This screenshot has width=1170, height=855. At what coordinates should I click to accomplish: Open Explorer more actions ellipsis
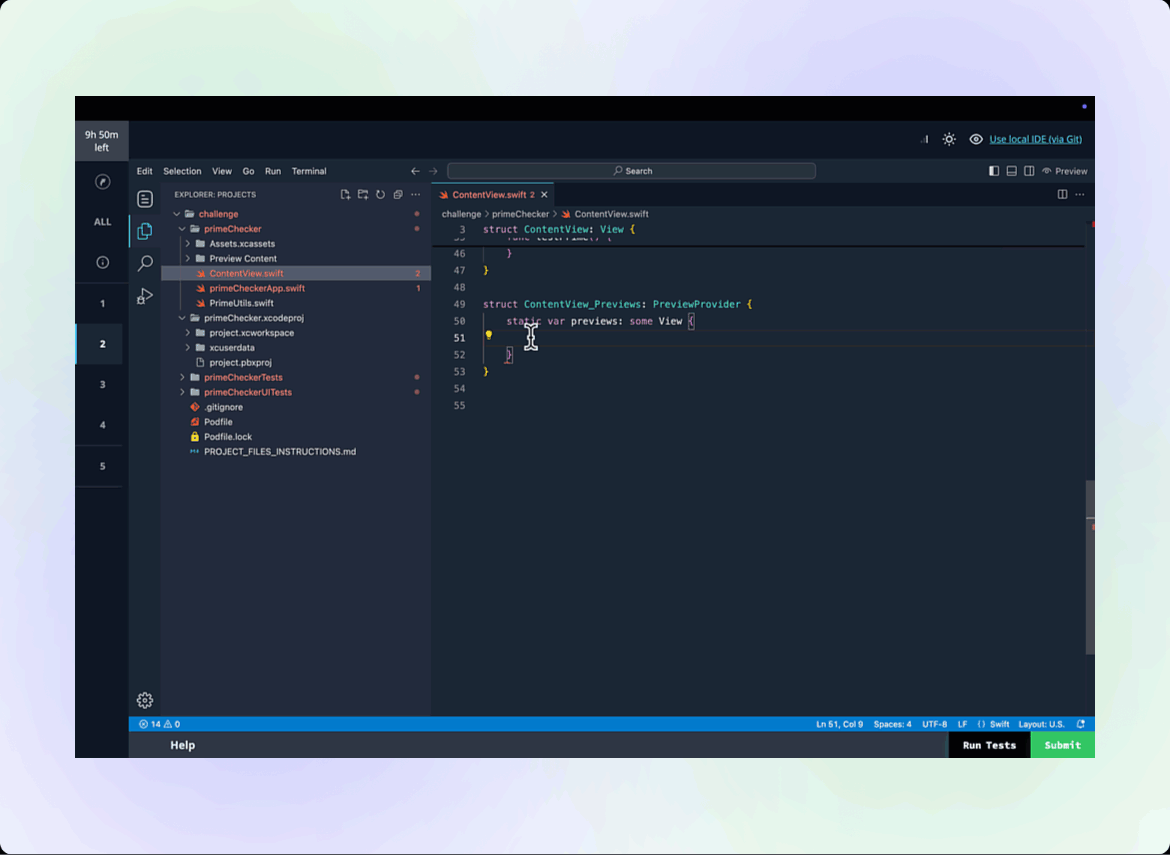click(416, 195)
